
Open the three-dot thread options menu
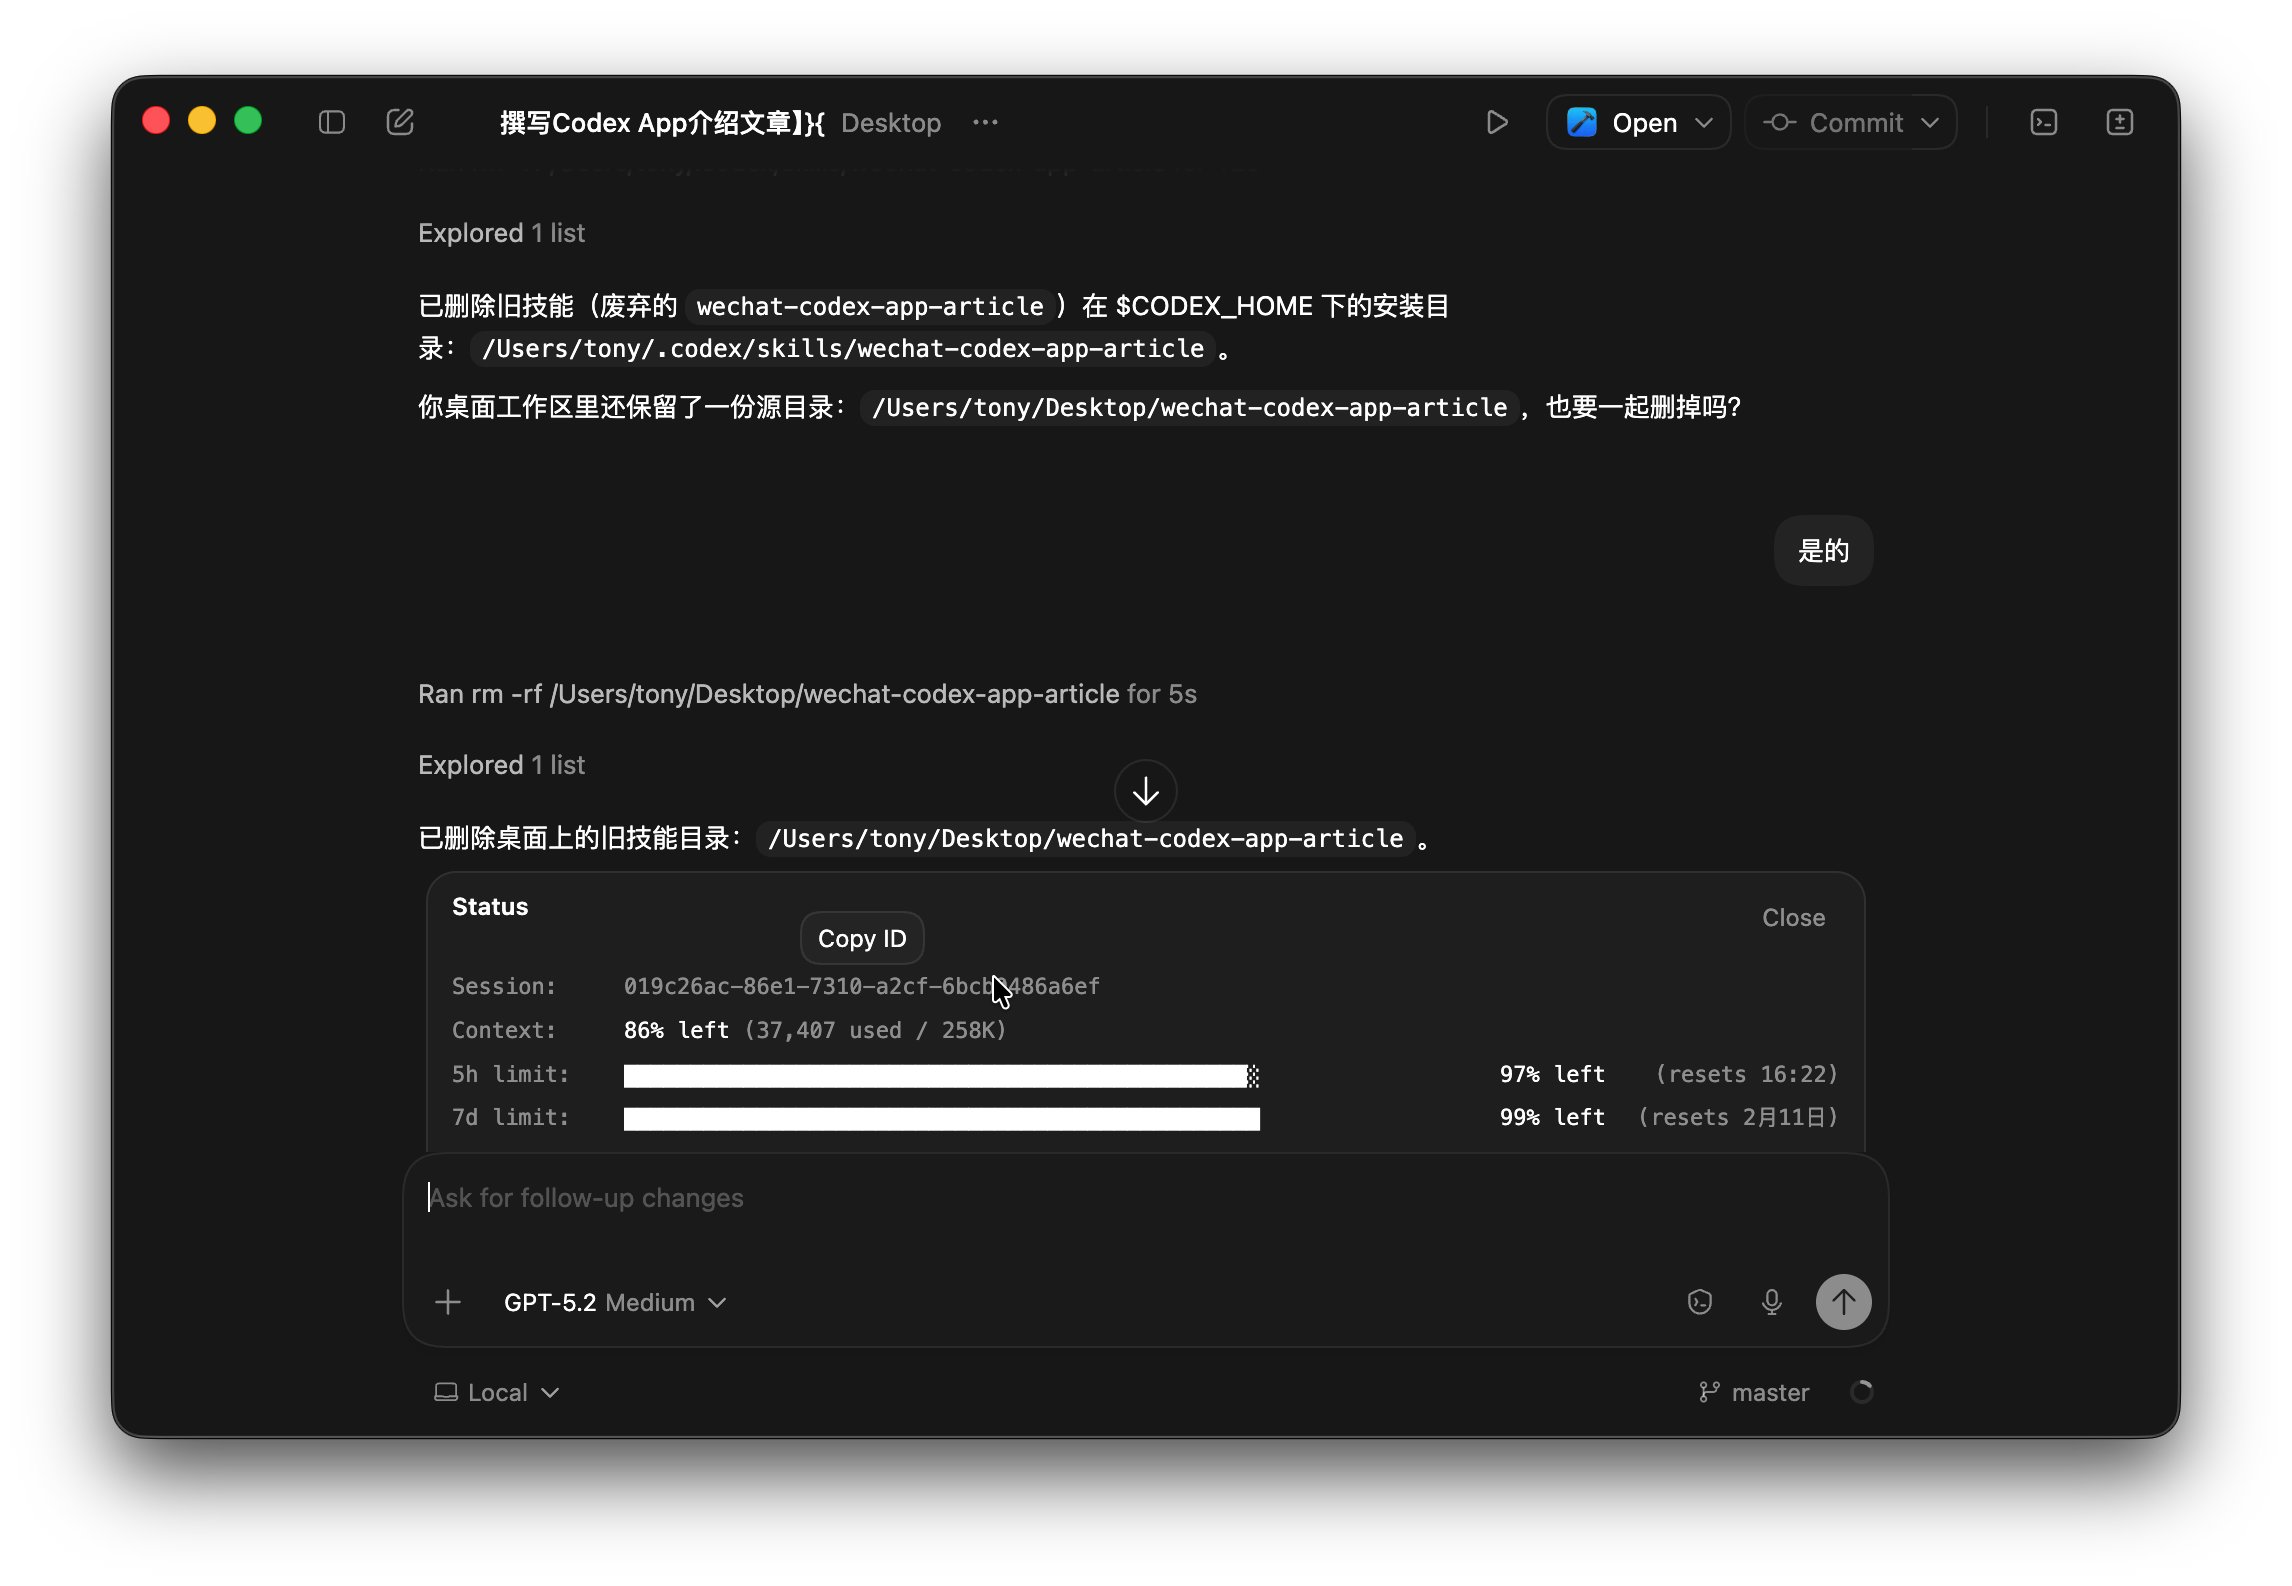tap(985, 122)
